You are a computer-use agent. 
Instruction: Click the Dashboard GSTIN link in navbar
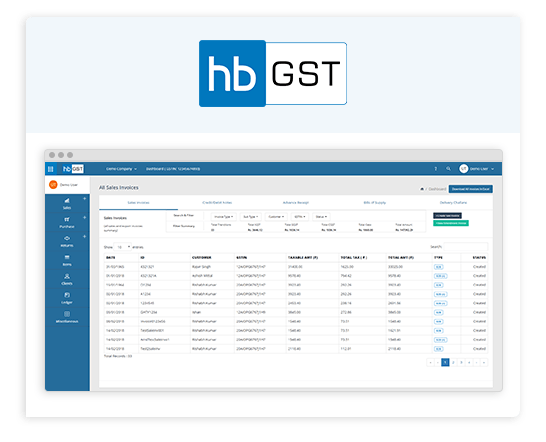pyautogui.click(x=173, y=169)
